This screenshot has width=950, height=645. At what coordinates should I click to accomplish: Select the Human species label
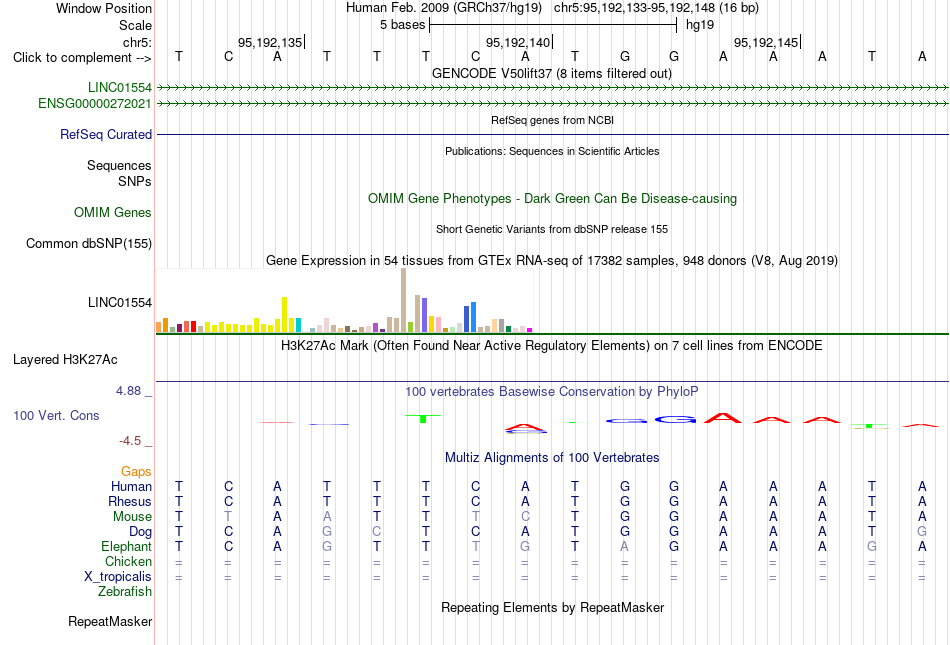click(131, 486)
